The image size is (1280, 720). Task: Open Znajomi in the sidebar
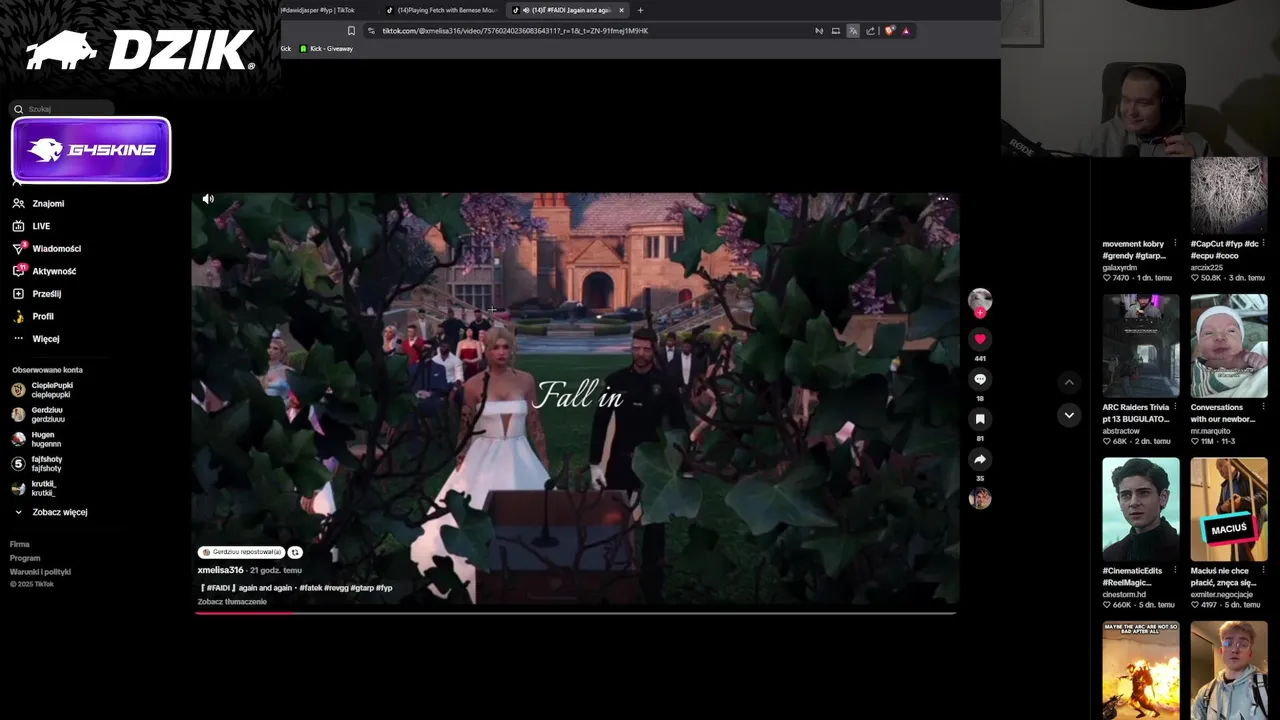click(x=40, y=203)
